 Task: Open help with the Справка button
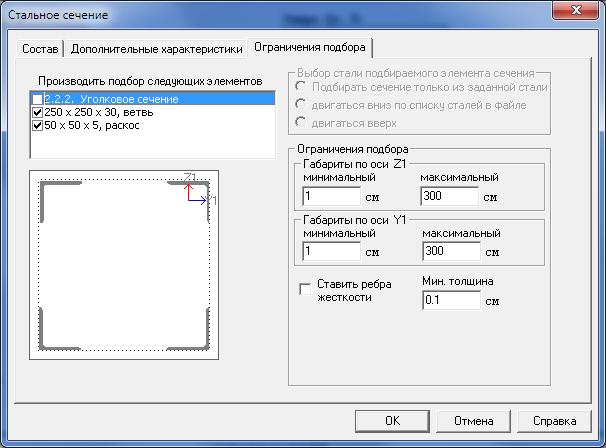tap(553, 420)
